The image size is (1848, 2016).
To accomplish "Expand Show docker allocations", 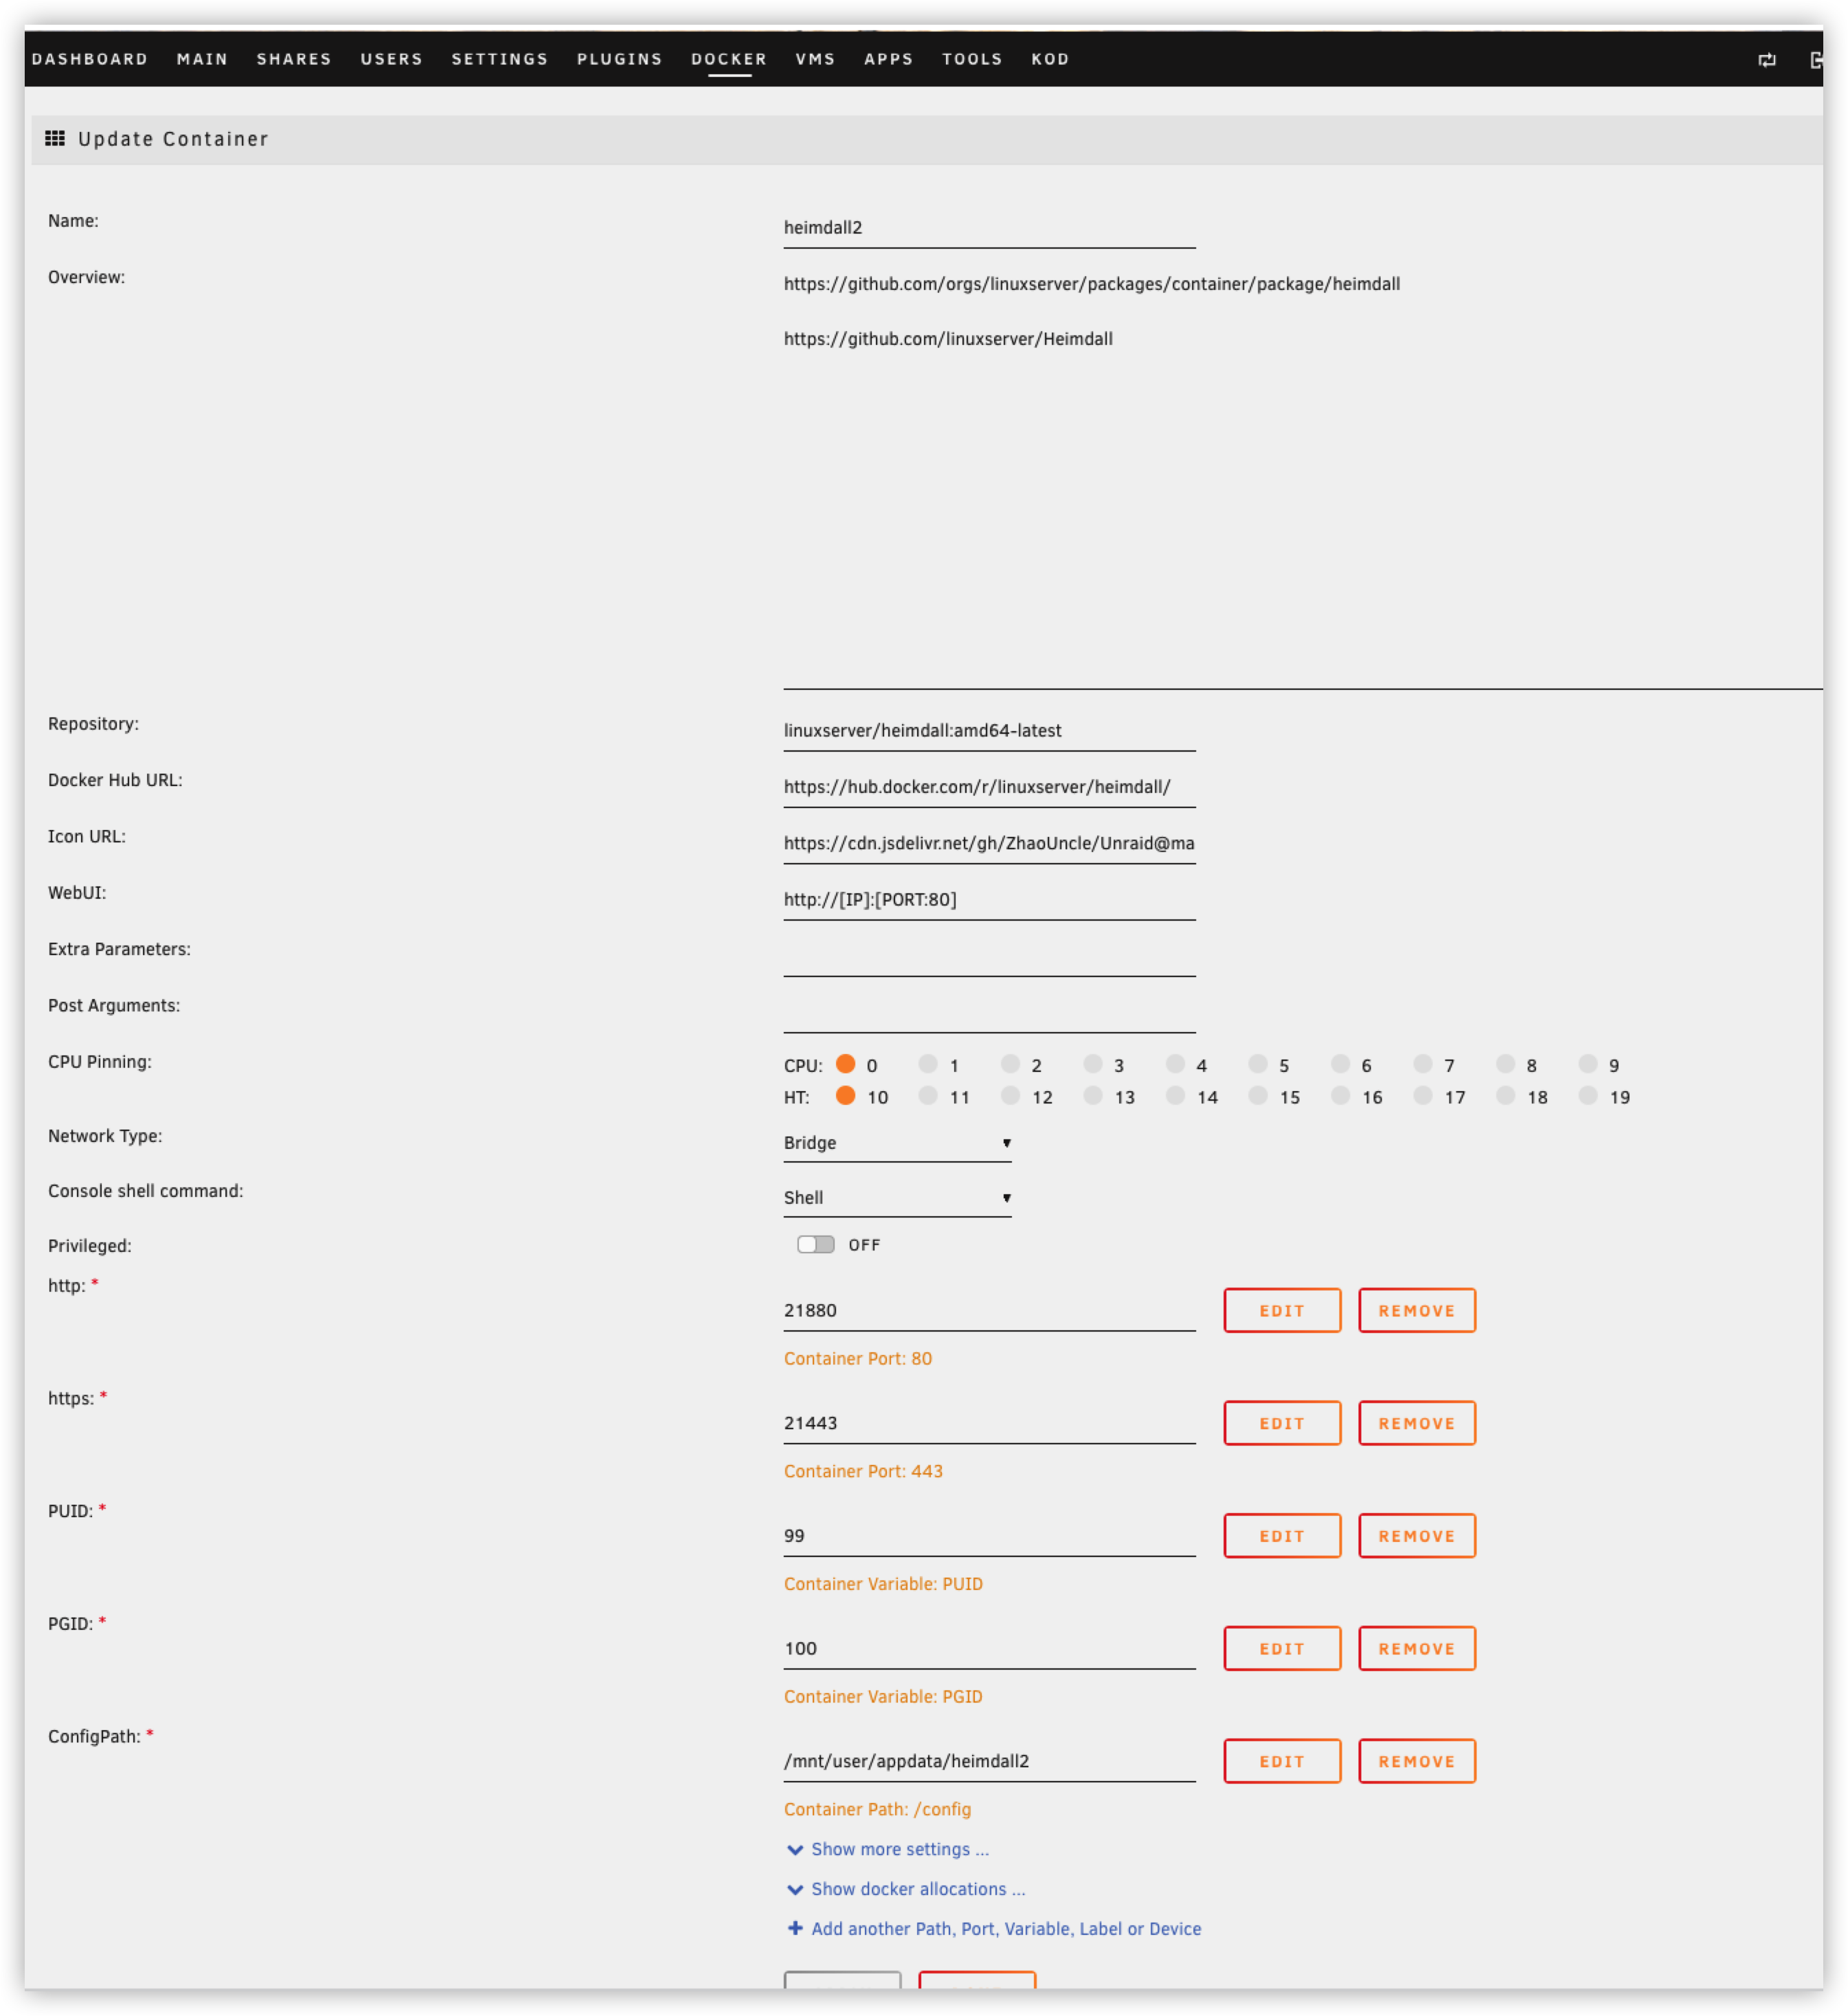I will [916, 1889].
